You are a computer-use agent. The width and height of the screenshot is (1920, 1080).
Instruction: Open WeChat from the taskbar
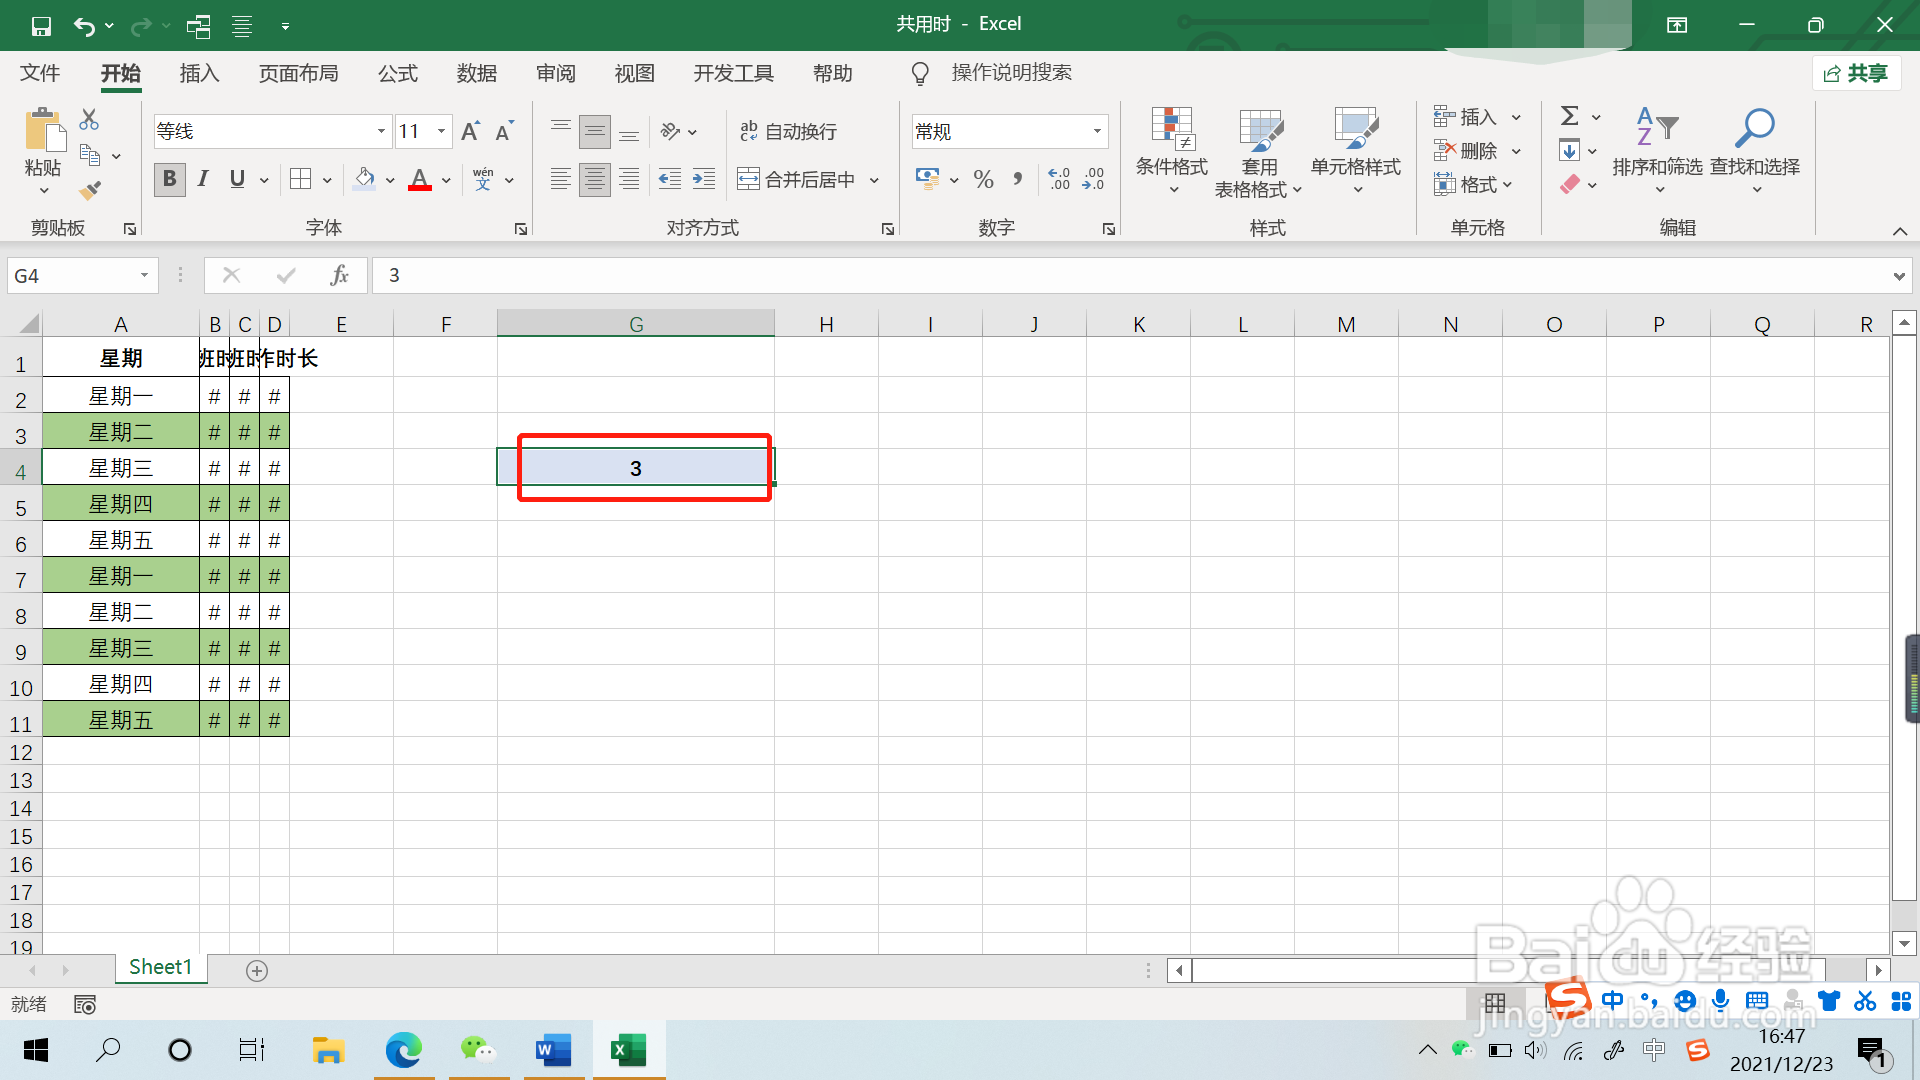(477, 1050)
